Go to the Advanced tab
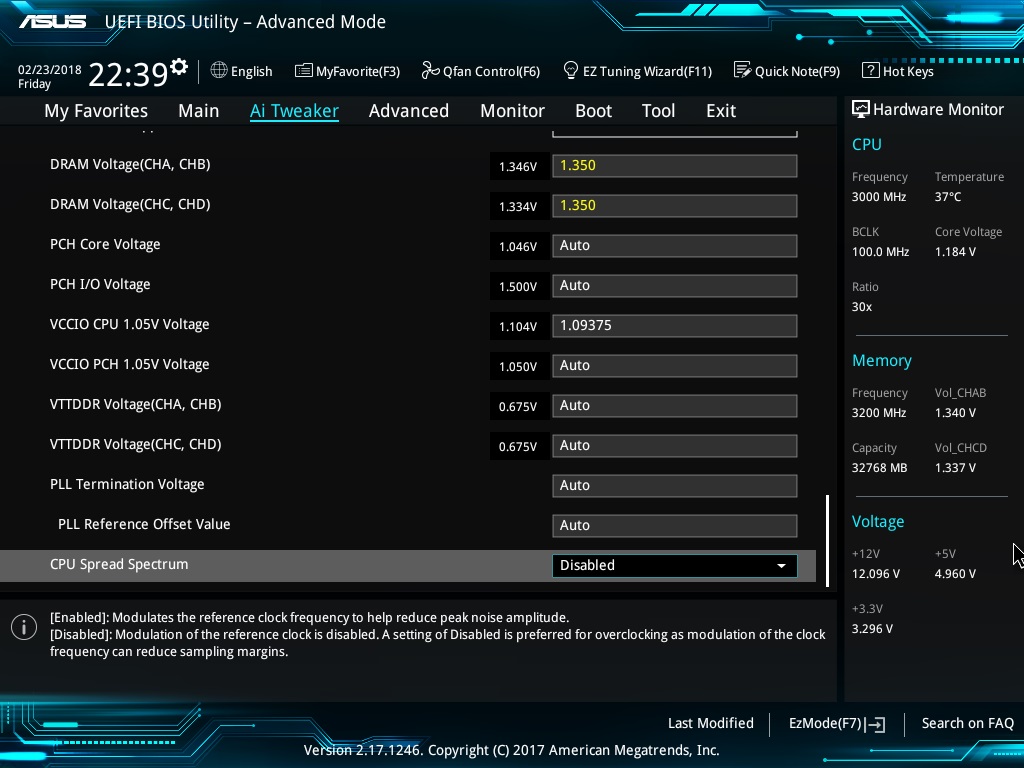Screen dimensions: 1024x768 (409, 111)
